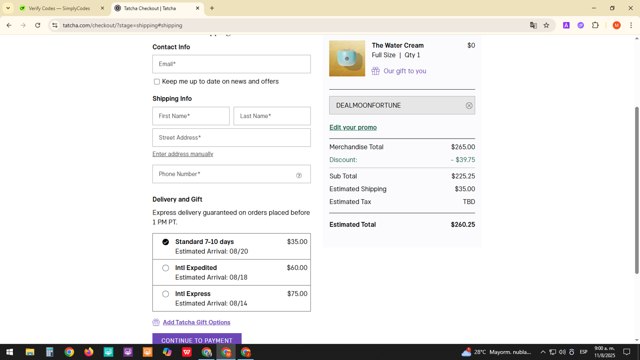Focus the Last Name input field

pyautogui.click(x=272, y=116)
